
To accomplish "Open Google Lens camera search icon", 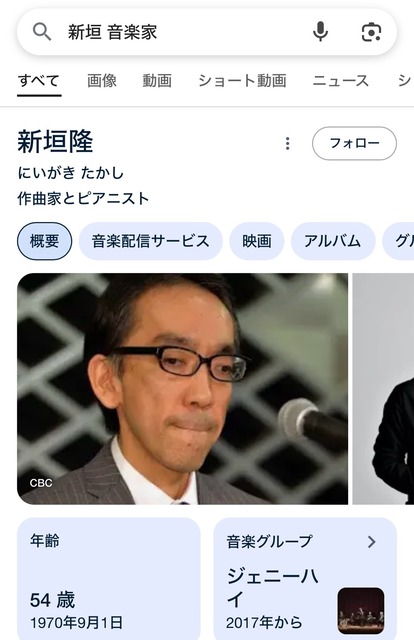I will pyautogui.click(x=371, y=32).
